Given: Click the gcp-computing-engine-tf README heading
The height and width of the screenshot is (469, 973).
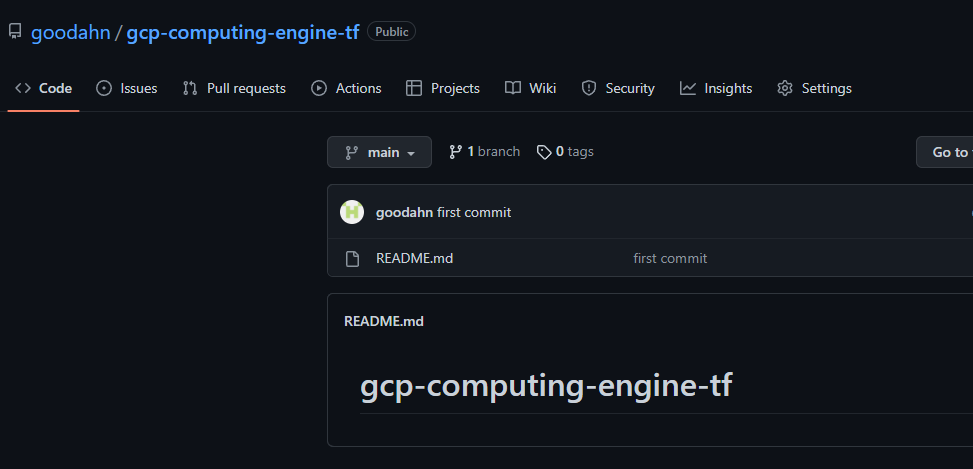Looking at the screenshot, I should coord(546,386).
